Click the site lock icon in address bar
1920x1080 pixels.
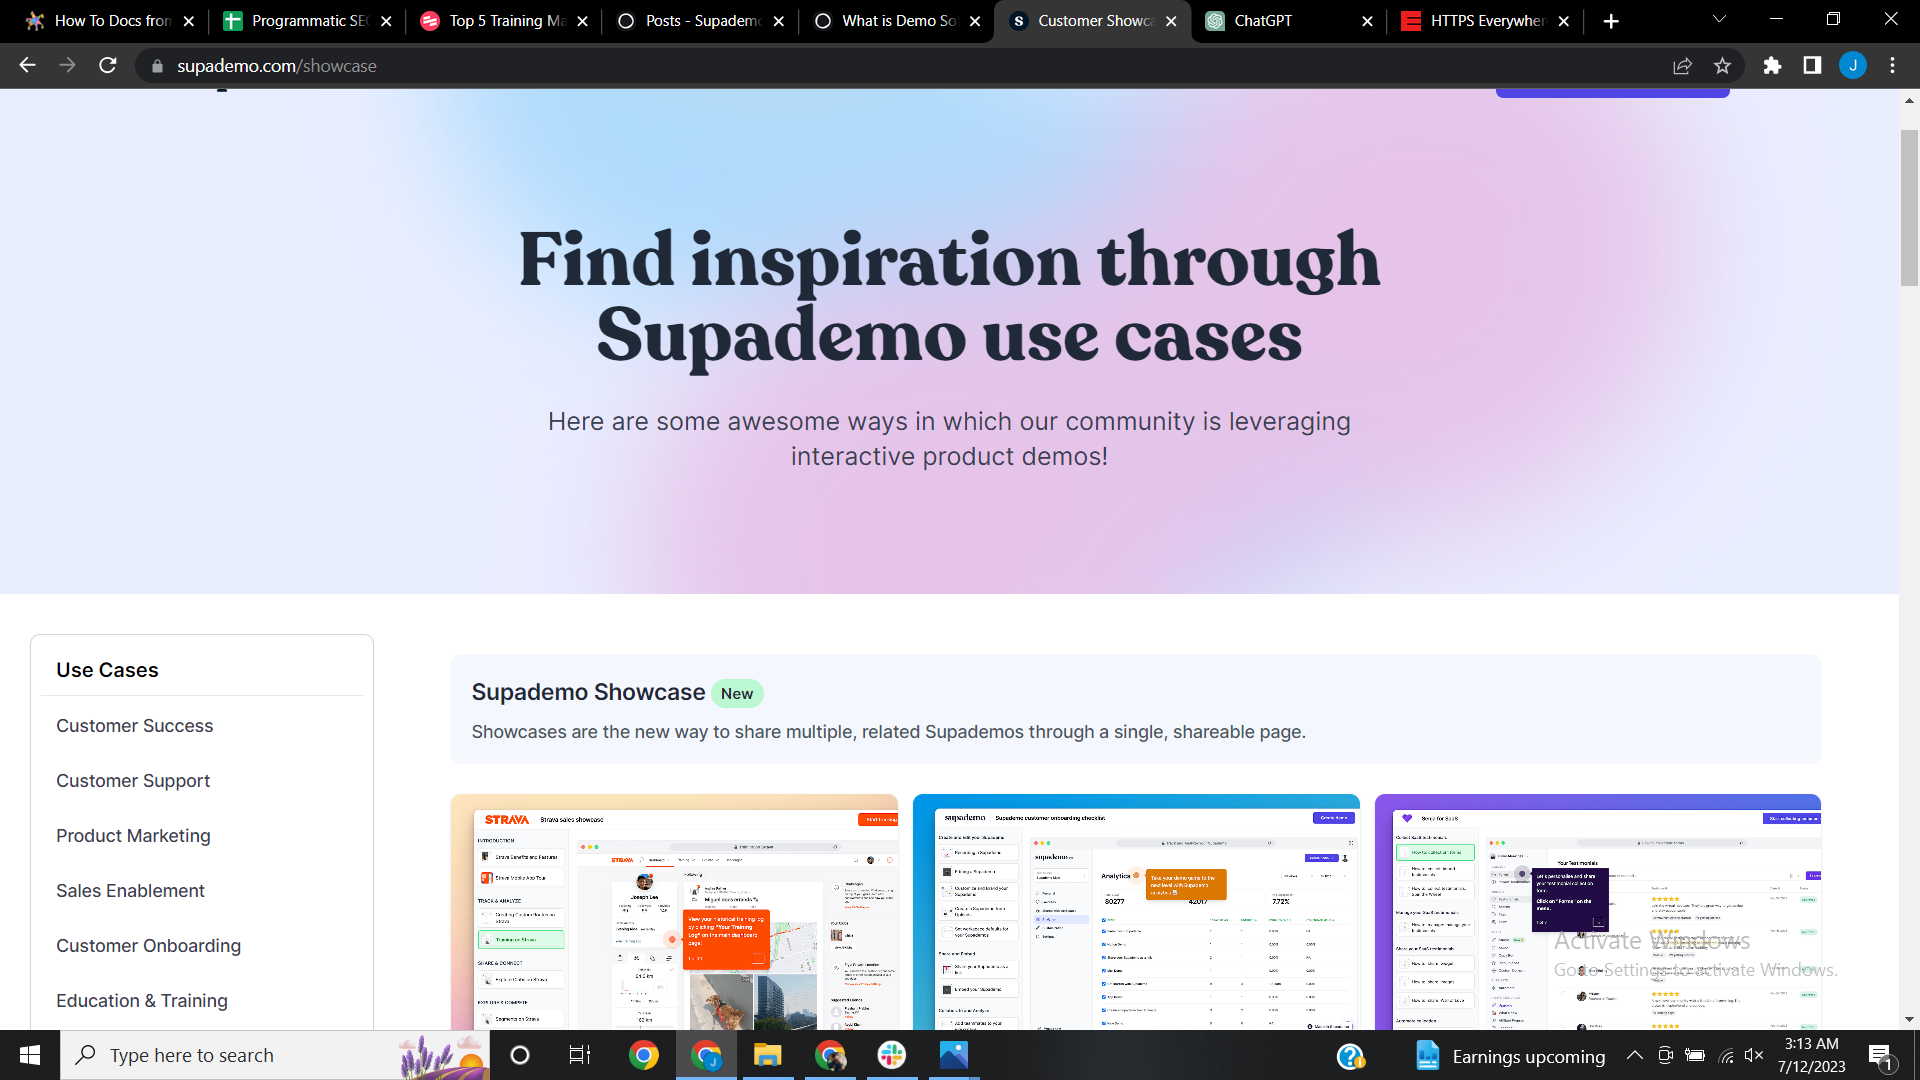coord(157,66)
